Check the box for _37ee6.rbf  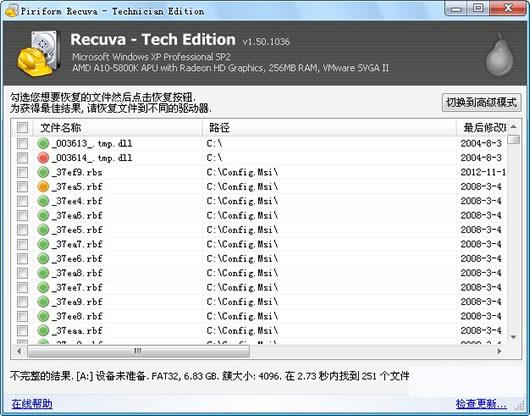[22, 259]
